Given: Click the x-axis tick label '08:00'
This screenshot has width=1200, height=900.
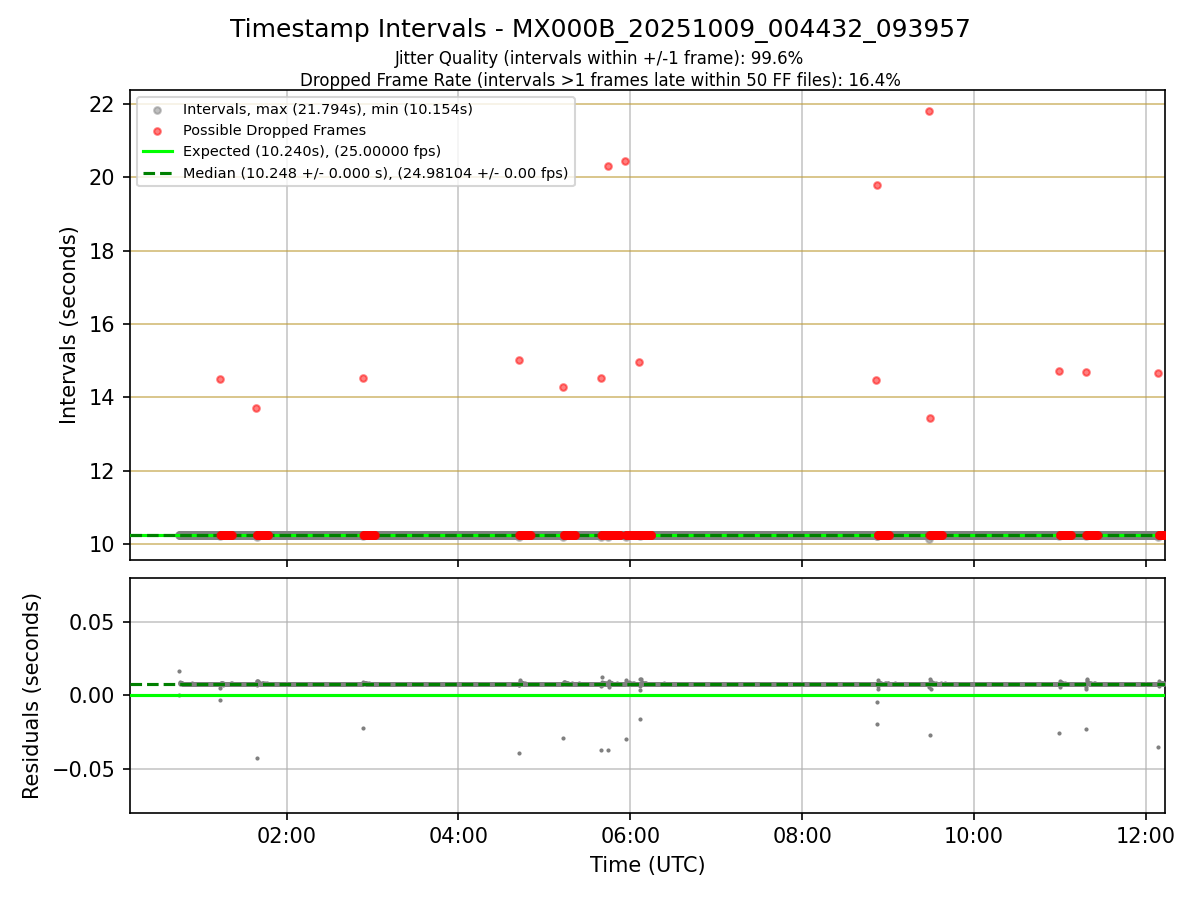Looking at the screenshot, I should click(x=802, y=835).
